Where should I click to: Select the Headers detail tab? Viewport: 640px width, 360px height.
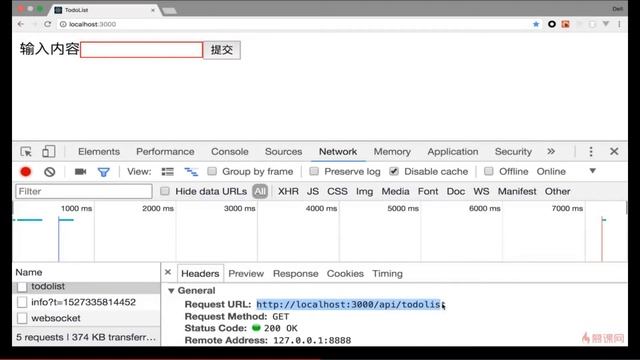pyautogui.click(x=200, y=273)
